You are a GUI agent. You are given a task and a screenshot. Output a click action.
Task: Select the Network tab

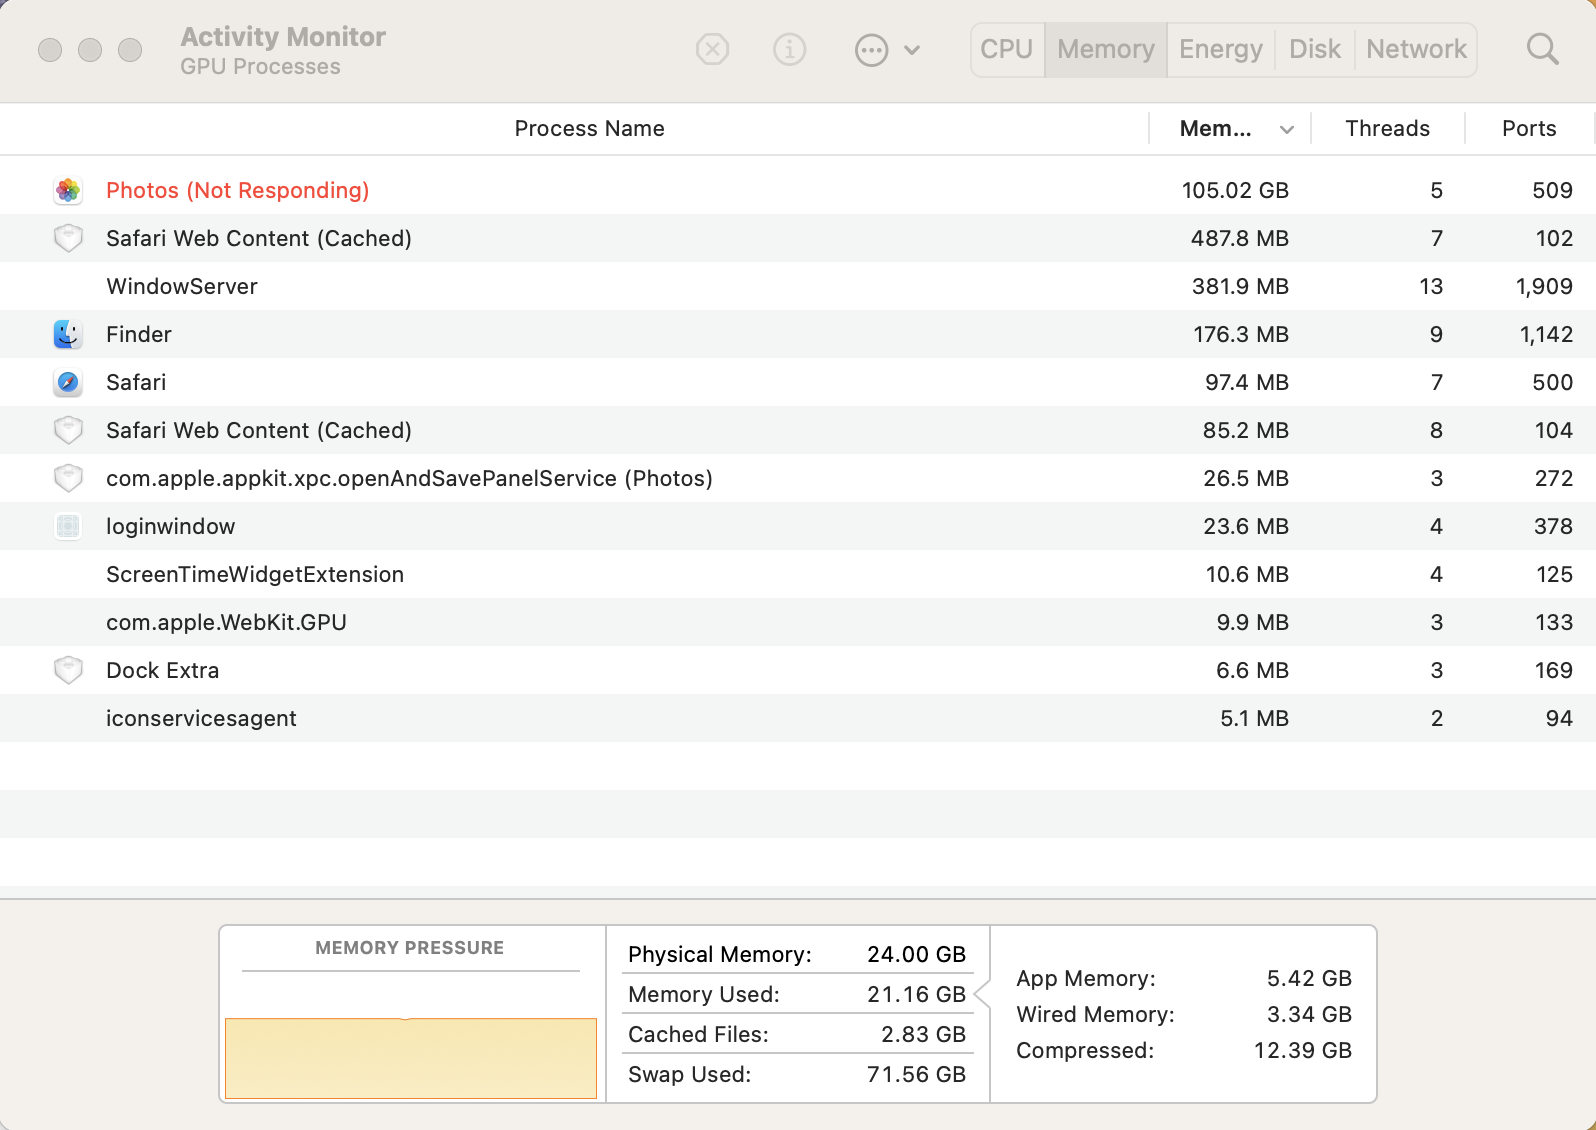click(1416, 49)
